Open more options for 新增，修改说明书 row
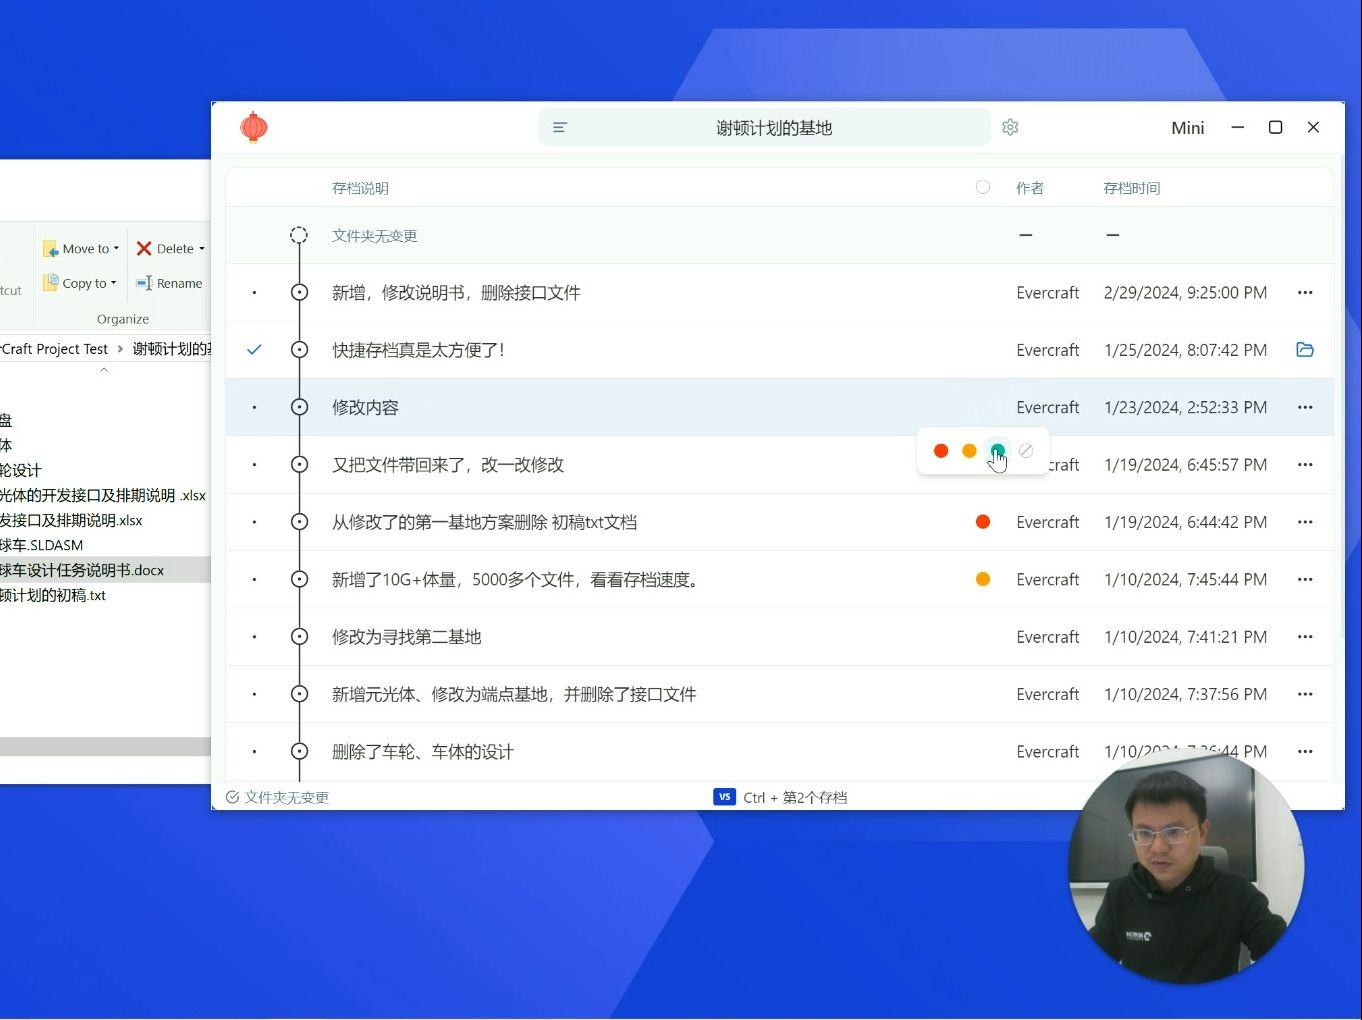The height and width of the screenshot is (1020, 1362). [1305, 293]
